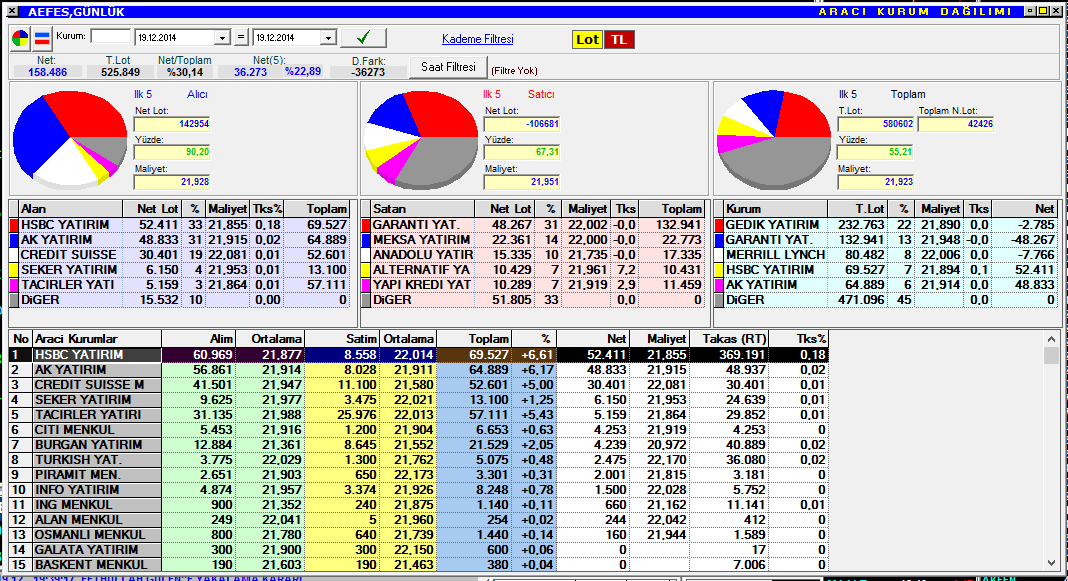Open the Kademe Filtresi link

pyautogui.click(x=477, y=39)
